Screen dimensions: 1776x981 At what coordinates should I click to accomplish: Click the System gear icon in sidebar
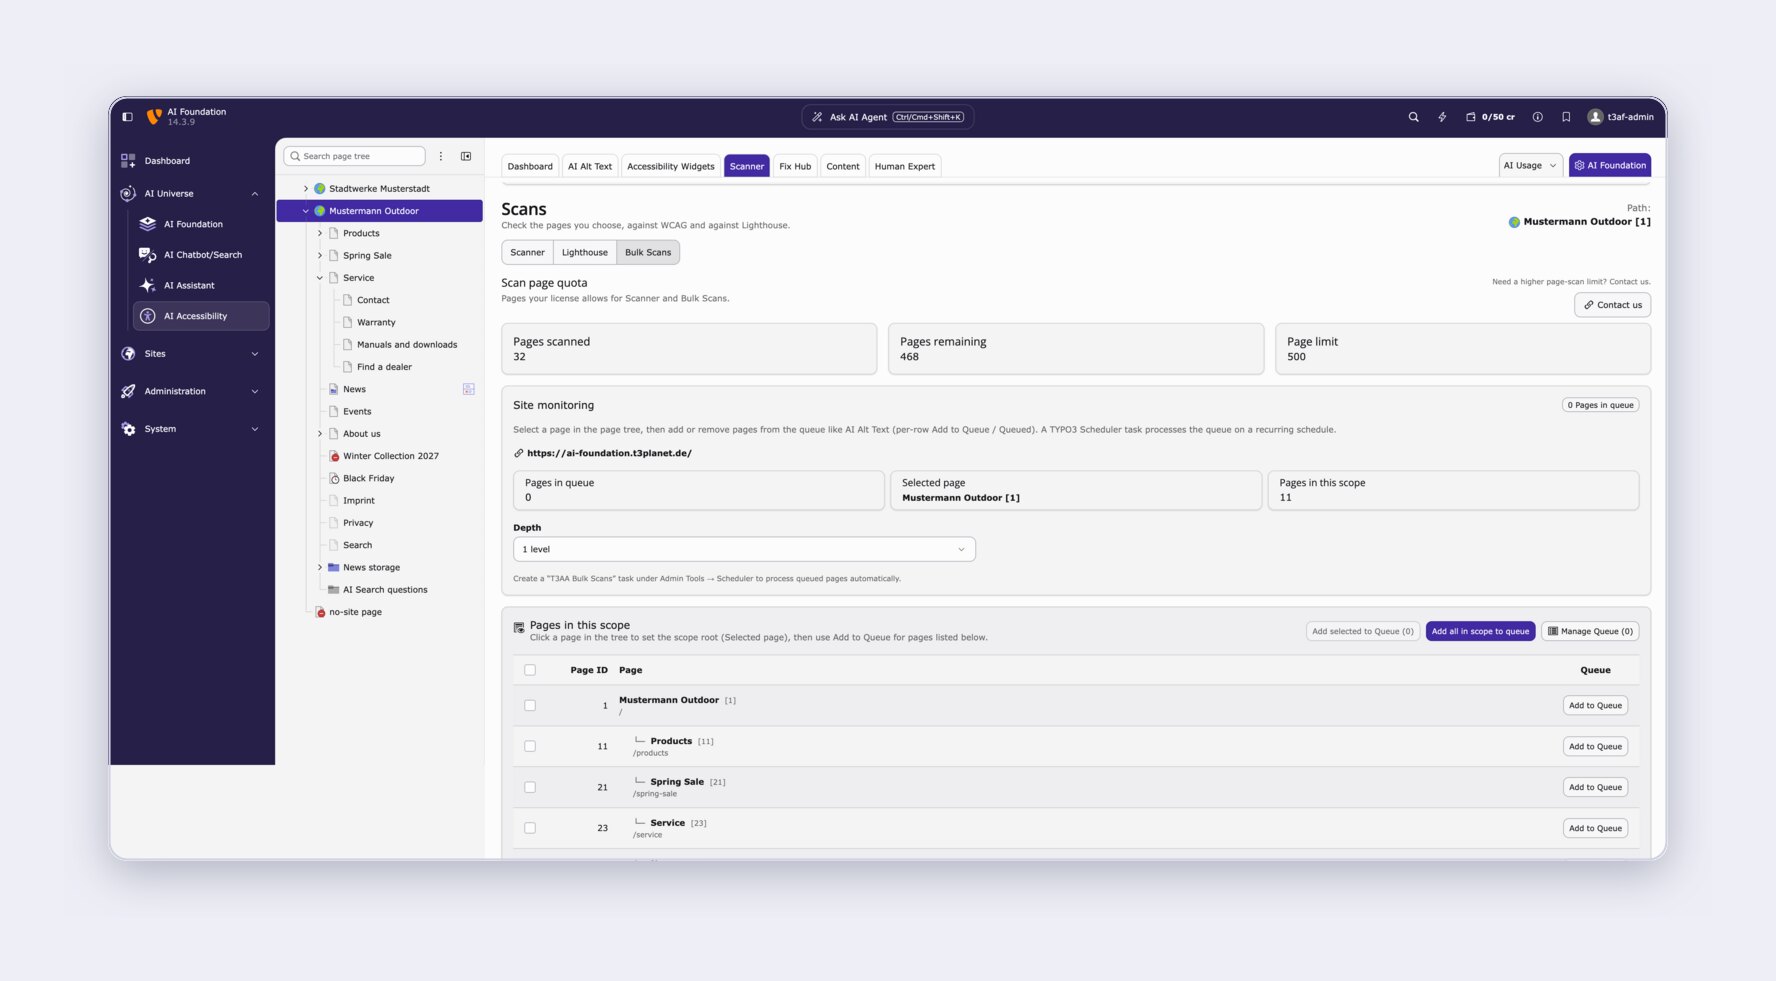coord(128,429)
